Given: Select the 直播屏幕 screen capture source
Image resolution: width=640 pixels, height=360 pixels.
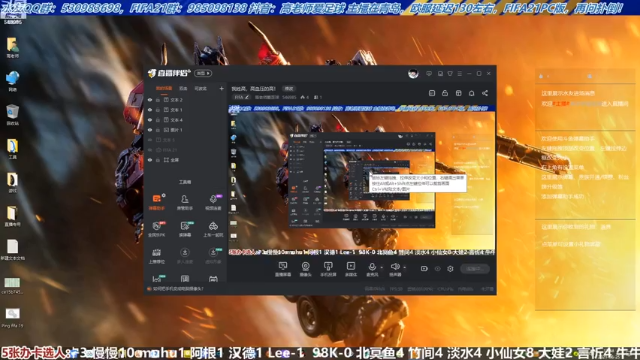Looking at the screenshot, I should click(283, 269).
